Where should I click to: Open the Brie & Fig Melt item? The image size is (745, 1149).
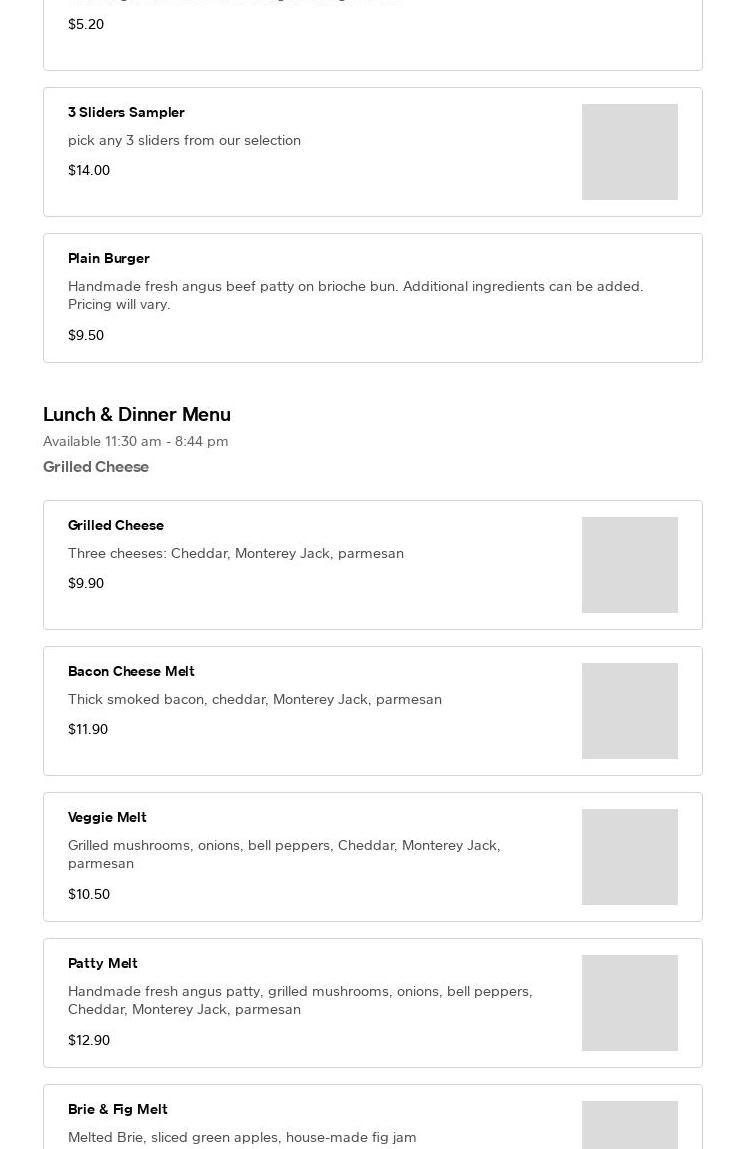point(118,1109)
